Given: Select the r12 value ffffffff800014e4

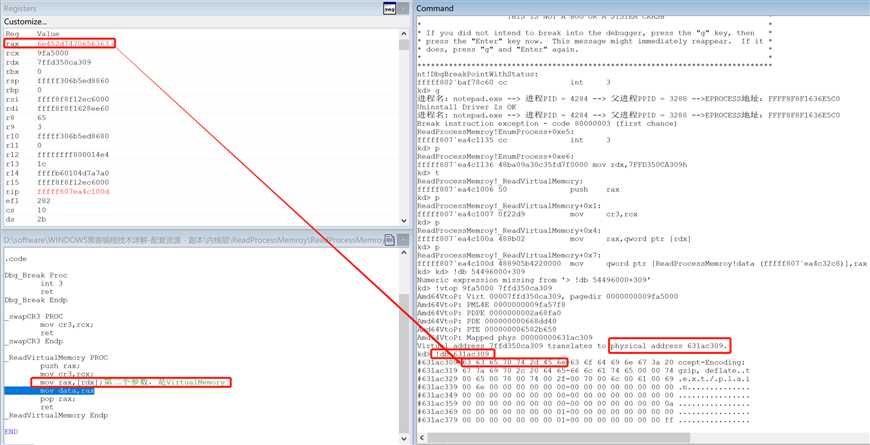Looking at the screenshot, I should tap(73, 155).
